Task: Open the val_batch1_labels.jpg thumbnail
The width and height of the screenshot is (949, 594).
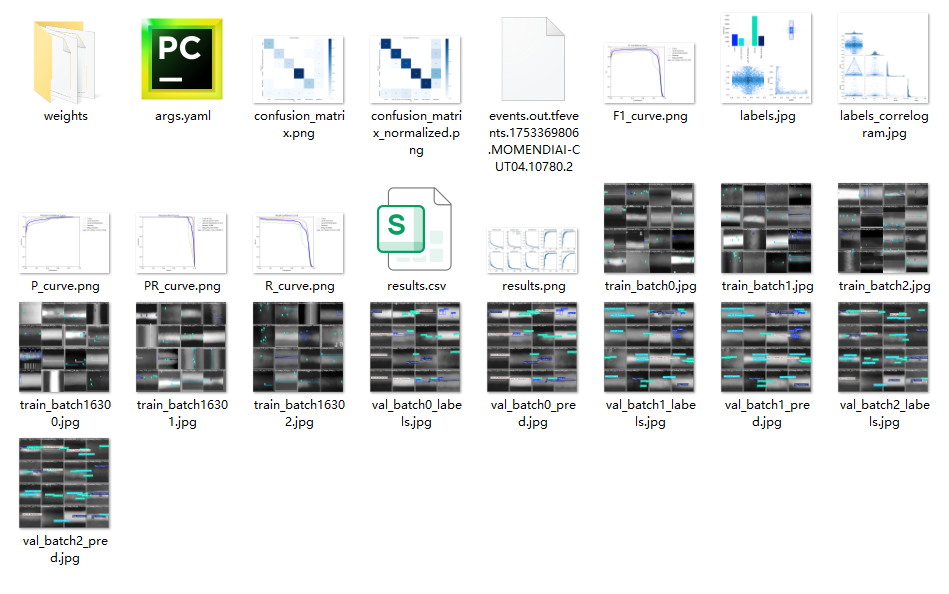Action: coord(649,347)
